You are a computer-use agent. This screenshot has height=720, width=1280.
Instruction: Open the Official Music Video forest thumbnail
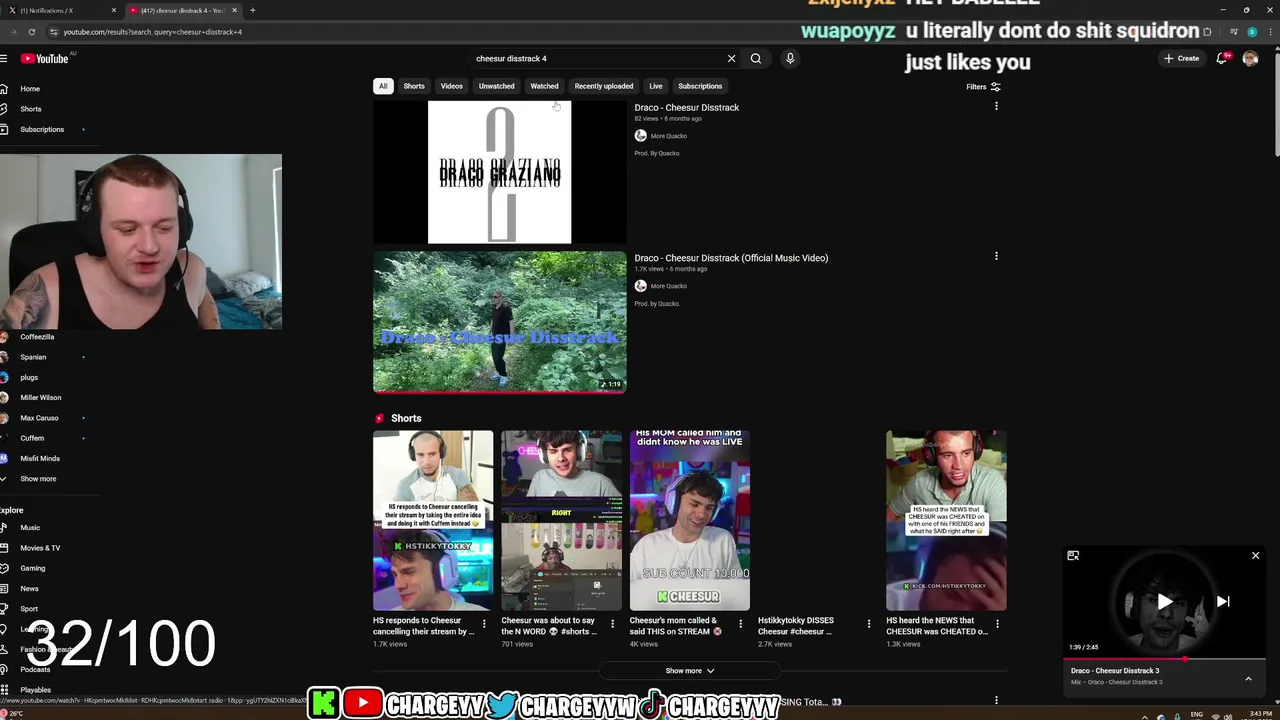500,322
